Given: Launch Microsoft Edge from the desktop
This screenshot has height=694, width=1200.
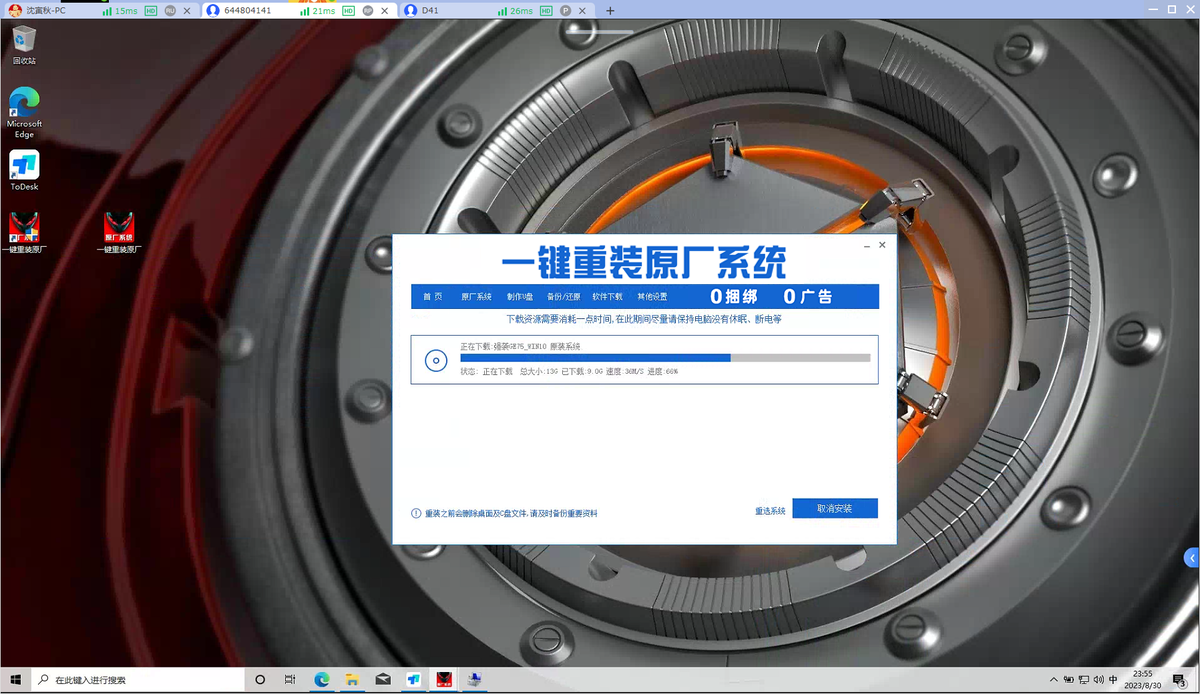Looking at the screenshot, I should (x=24, y=112).
